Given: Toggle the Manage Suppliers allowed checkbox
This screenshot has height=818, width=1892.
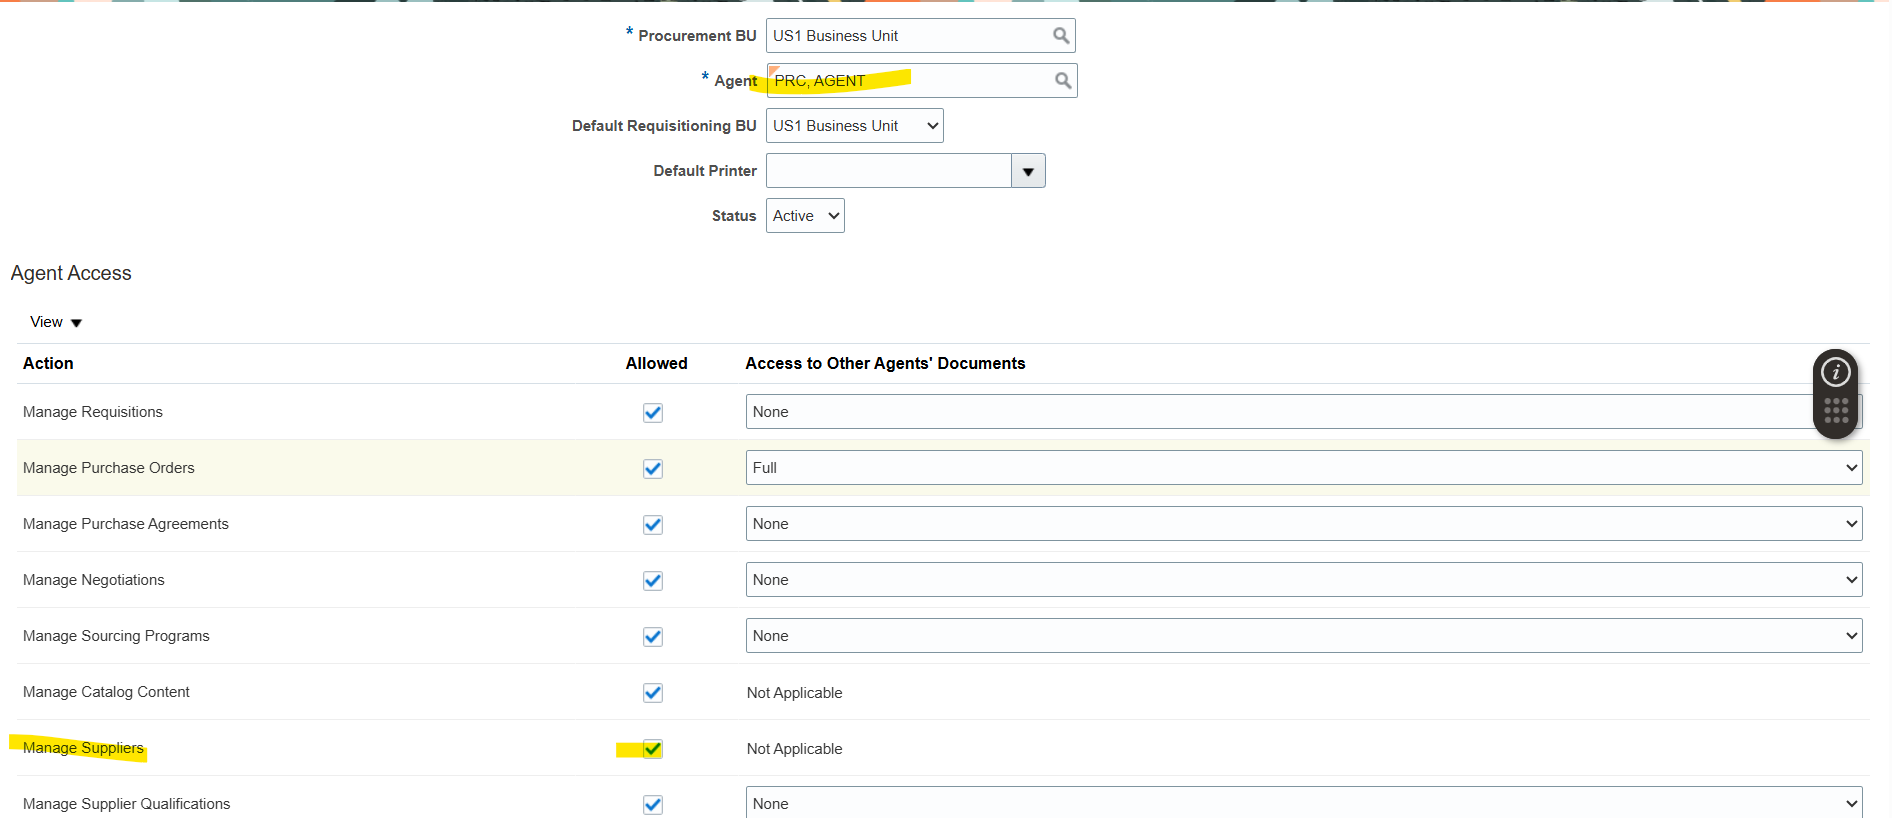Looking at the screenshot, I should (653, 749).
